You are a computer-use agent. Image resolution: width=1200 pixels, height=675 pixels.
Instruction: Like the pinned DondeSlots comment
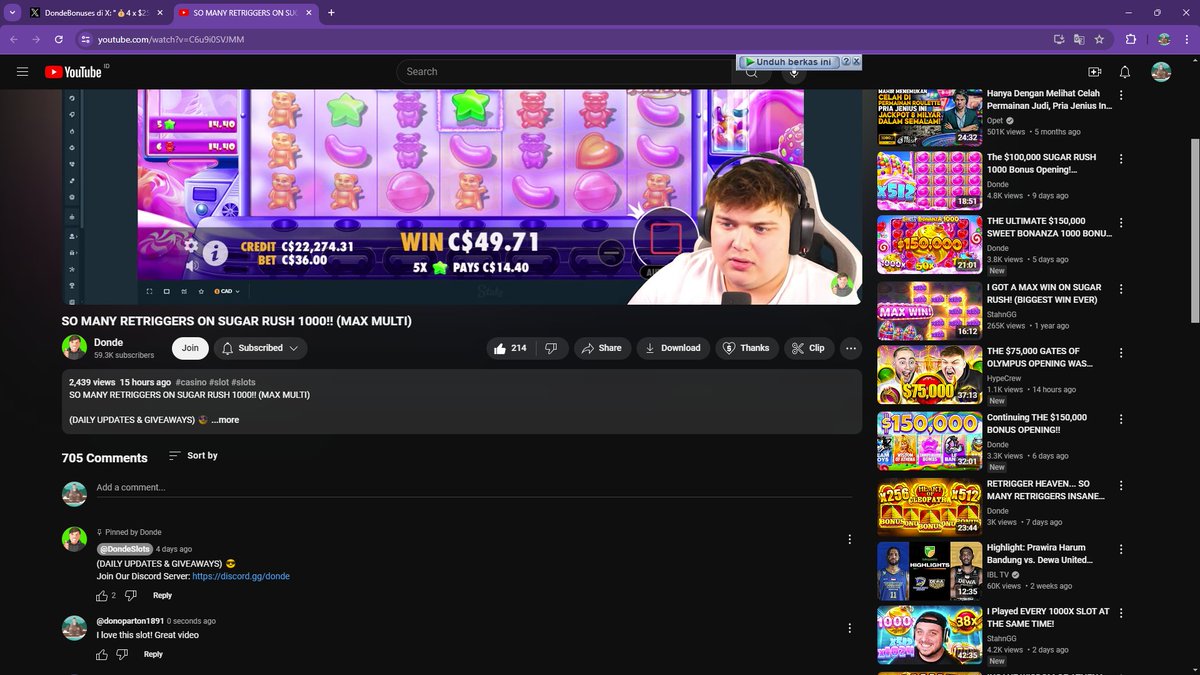pyautogui.click(x=101, y=595)
